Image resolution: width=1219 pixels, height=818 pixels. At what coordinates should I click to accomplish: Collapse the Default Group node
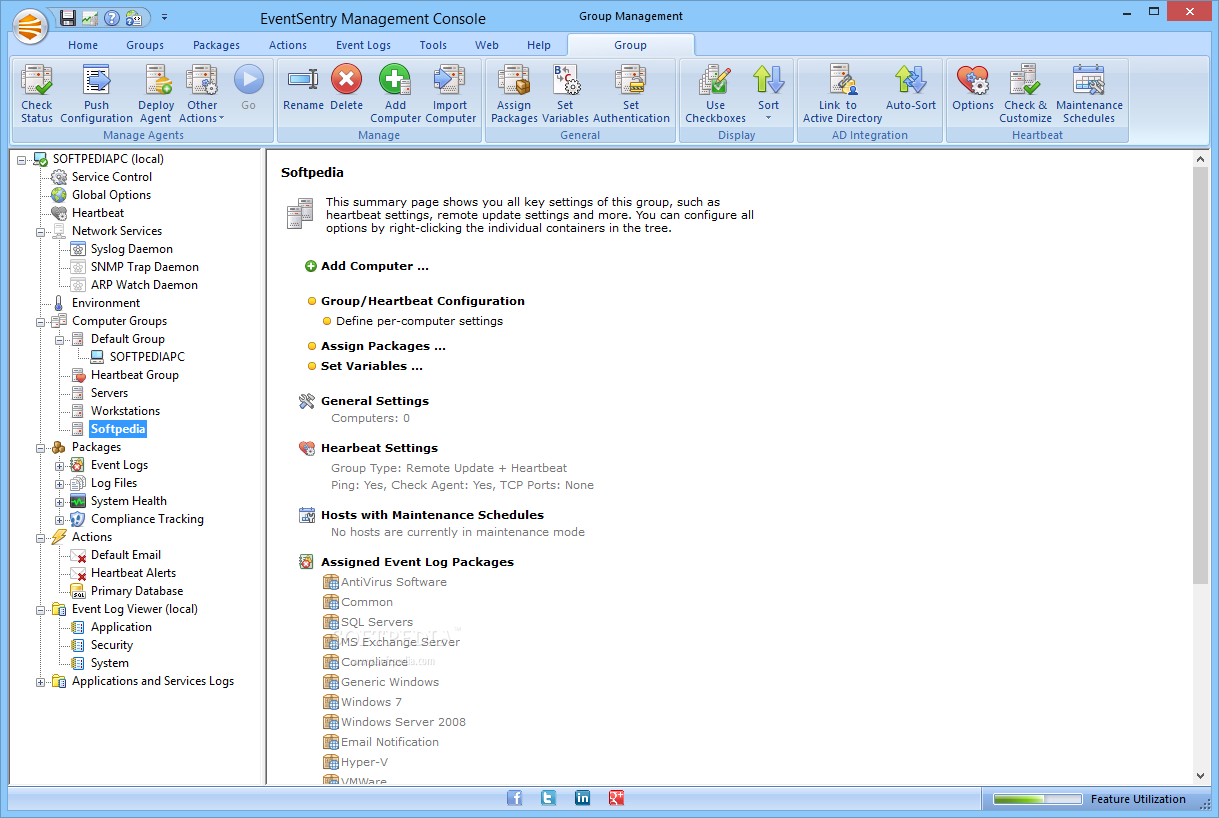click(x=60, y=339)
